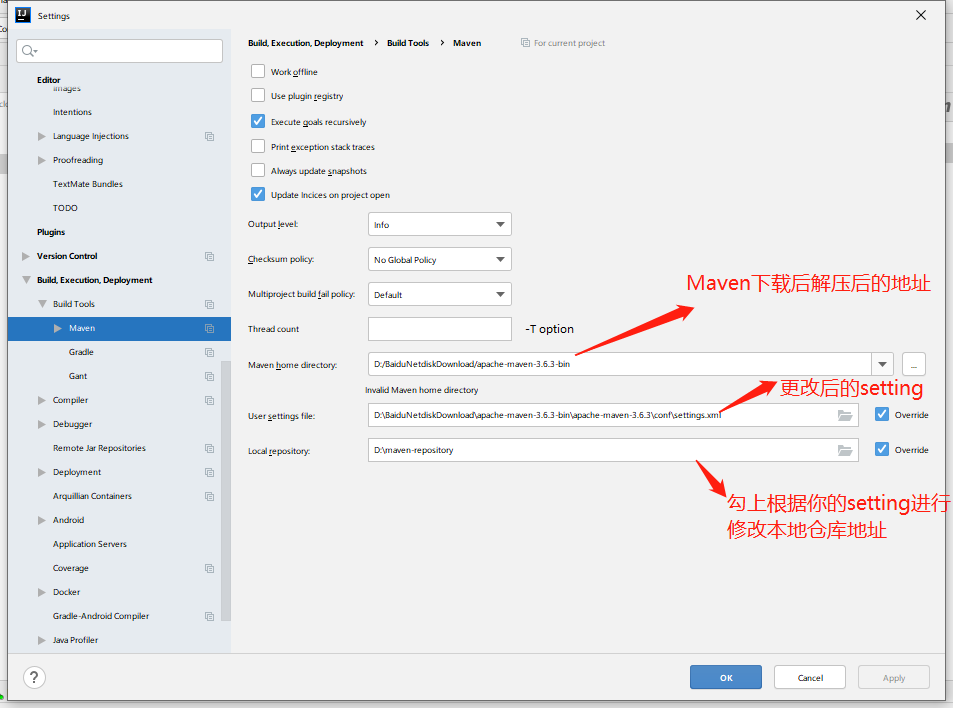Image resolution: width=953 pixels, height=708 pixels.
Task: Open the Output level dropdown
Action: [x=439, y=224]
